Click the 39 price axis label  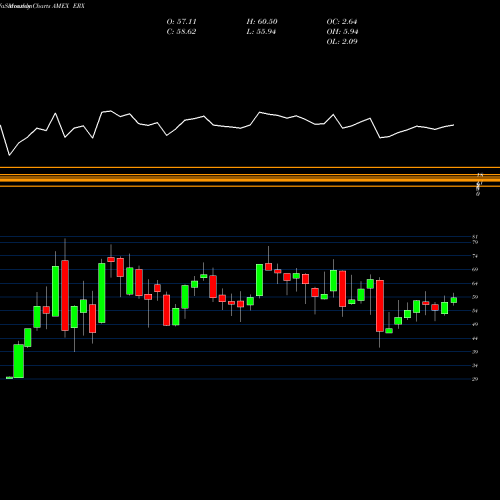click(475, 352)
